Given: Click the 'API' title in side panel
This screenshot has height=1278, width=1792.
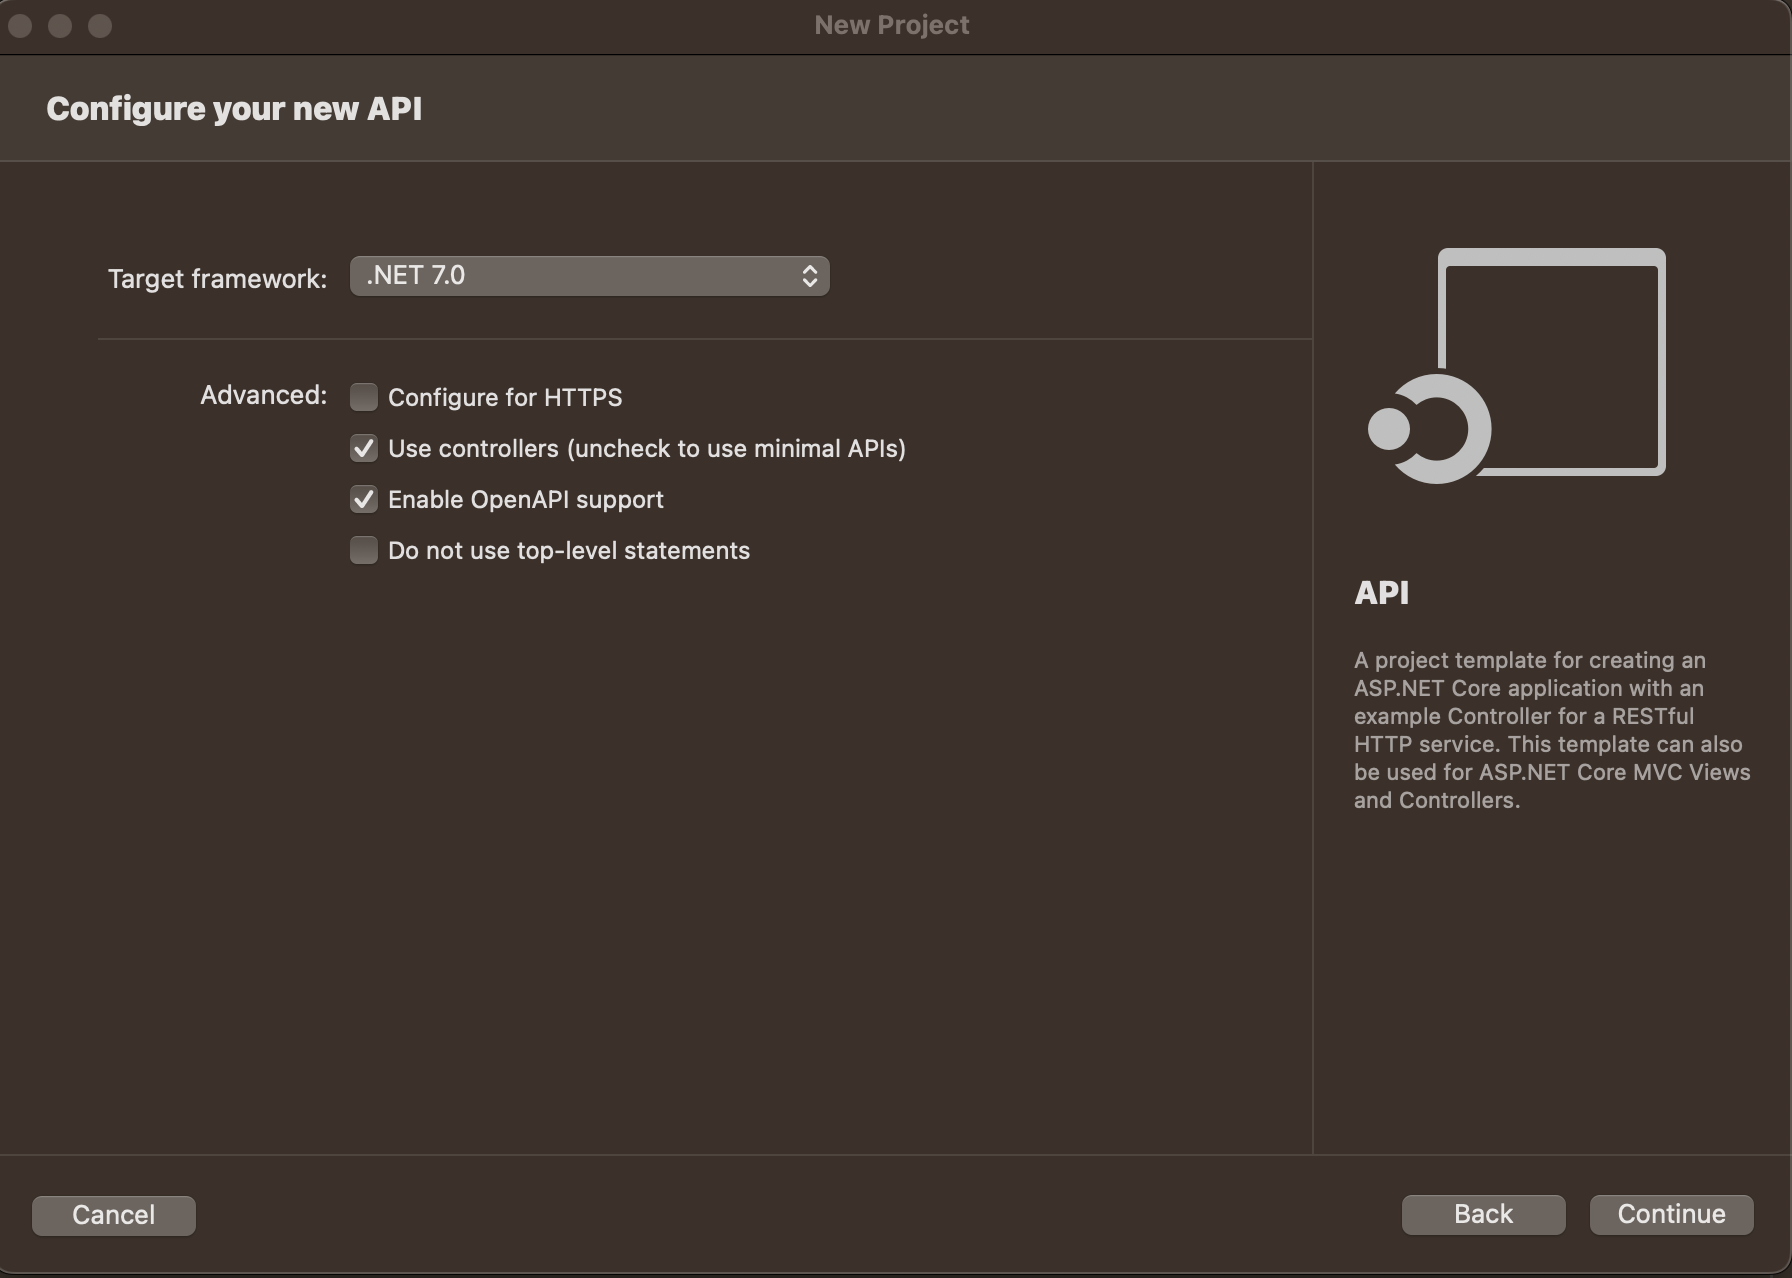Looking at the screenshot, I should pos(1382,592).
